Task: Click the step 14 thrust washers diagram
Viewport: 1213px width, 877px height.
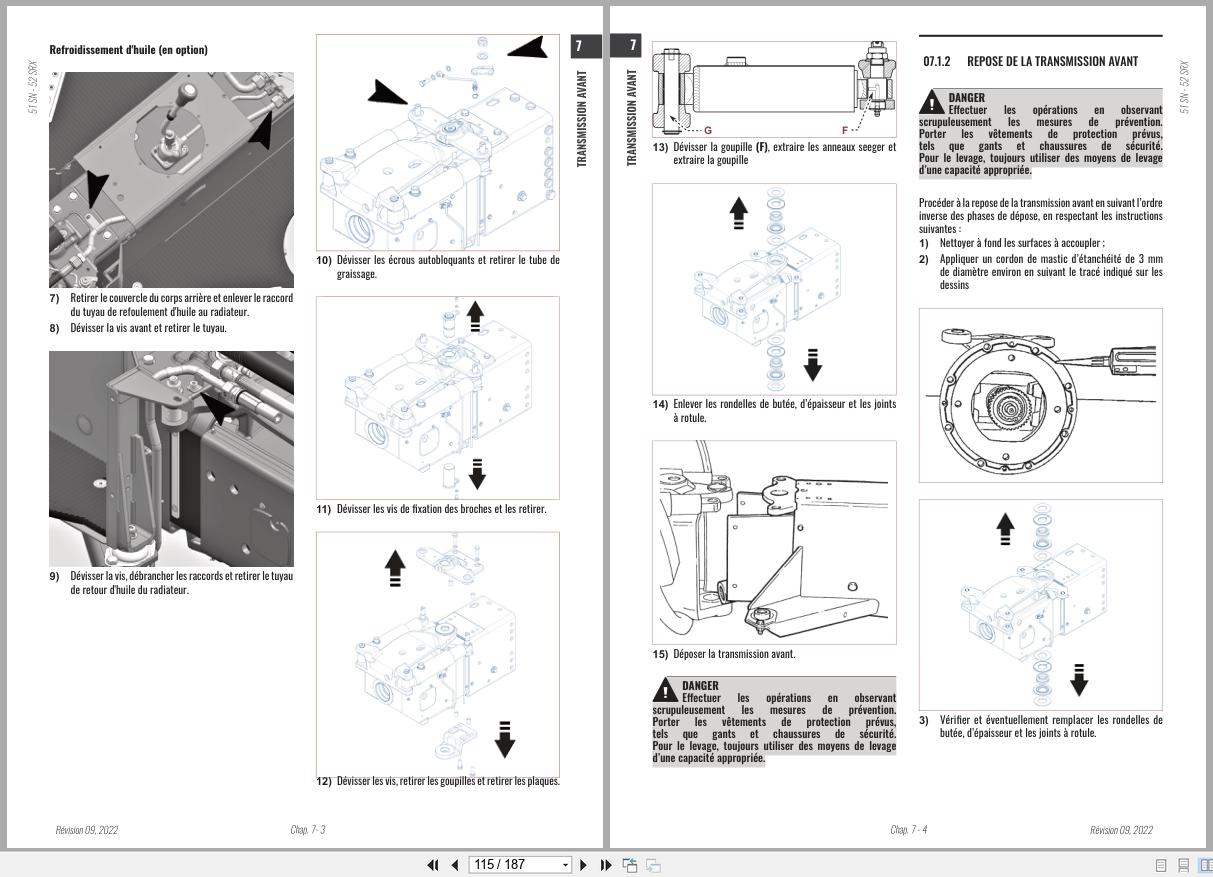Action: [774, 288]
